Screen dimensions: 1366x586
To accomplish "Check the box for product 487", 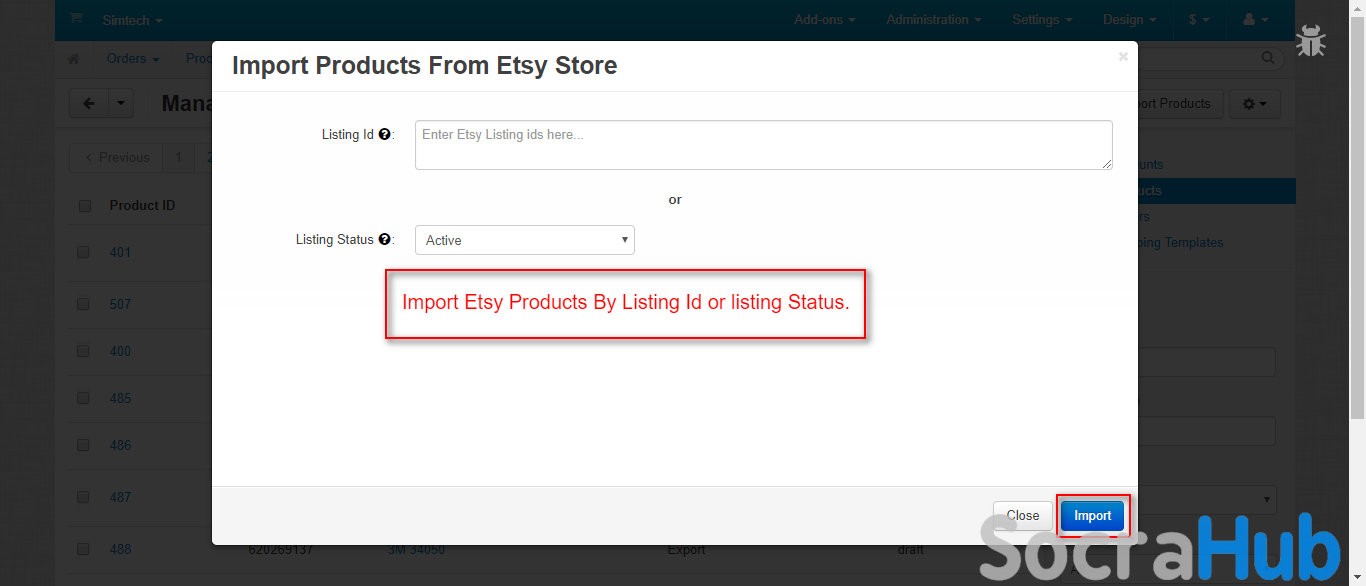I will click(x=84, y=497).
